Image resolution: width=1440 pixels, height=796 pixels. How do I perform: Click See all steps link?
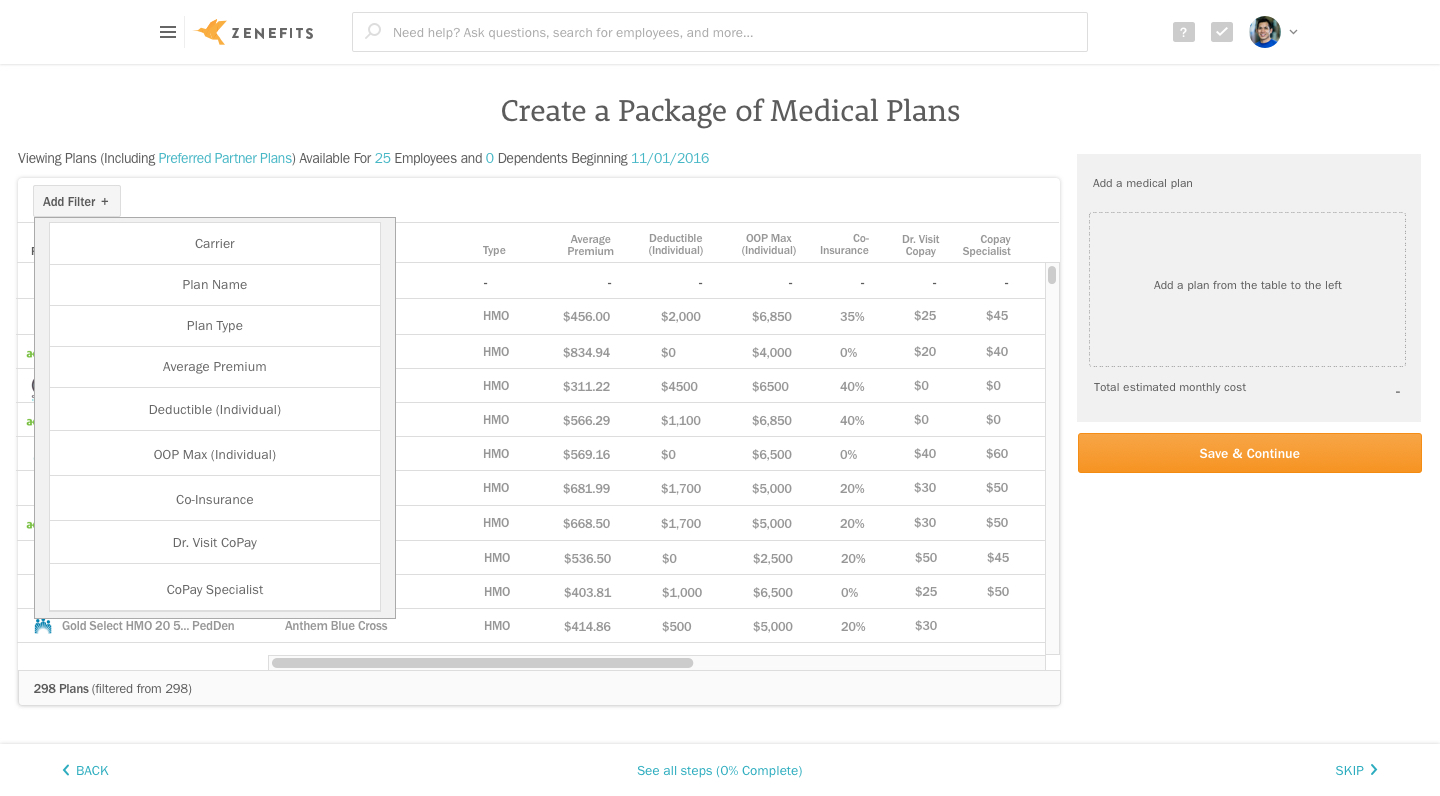719,770
